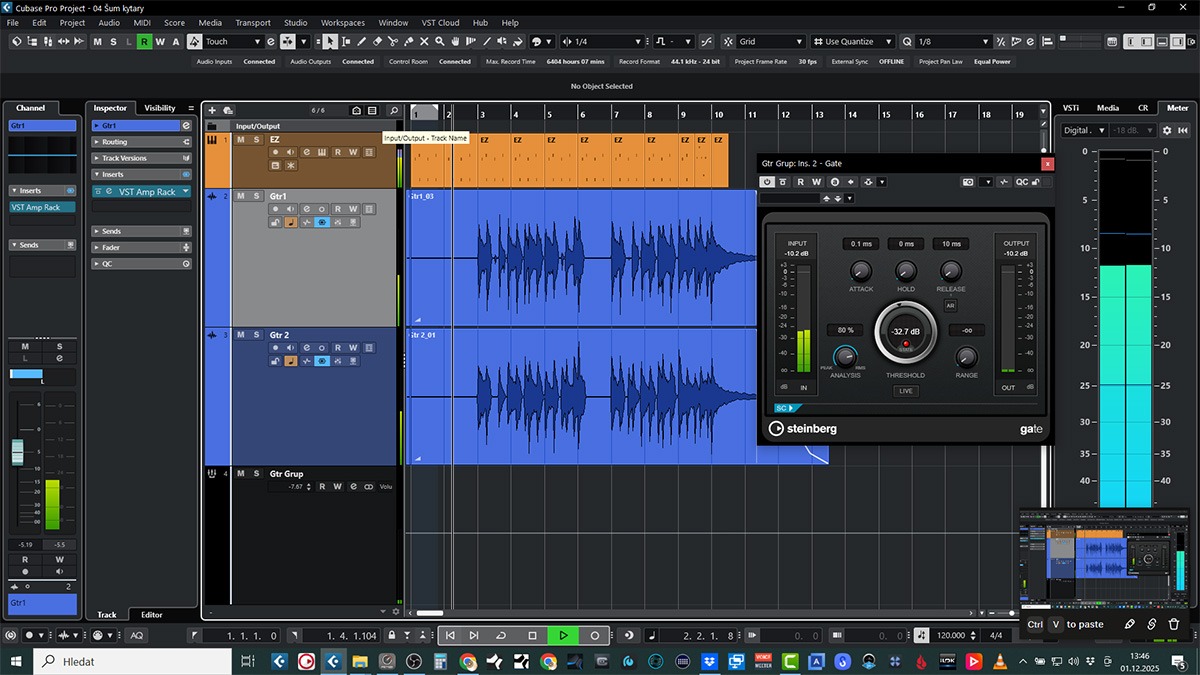Expand the Grid snap type dropdown

[770, 42]
